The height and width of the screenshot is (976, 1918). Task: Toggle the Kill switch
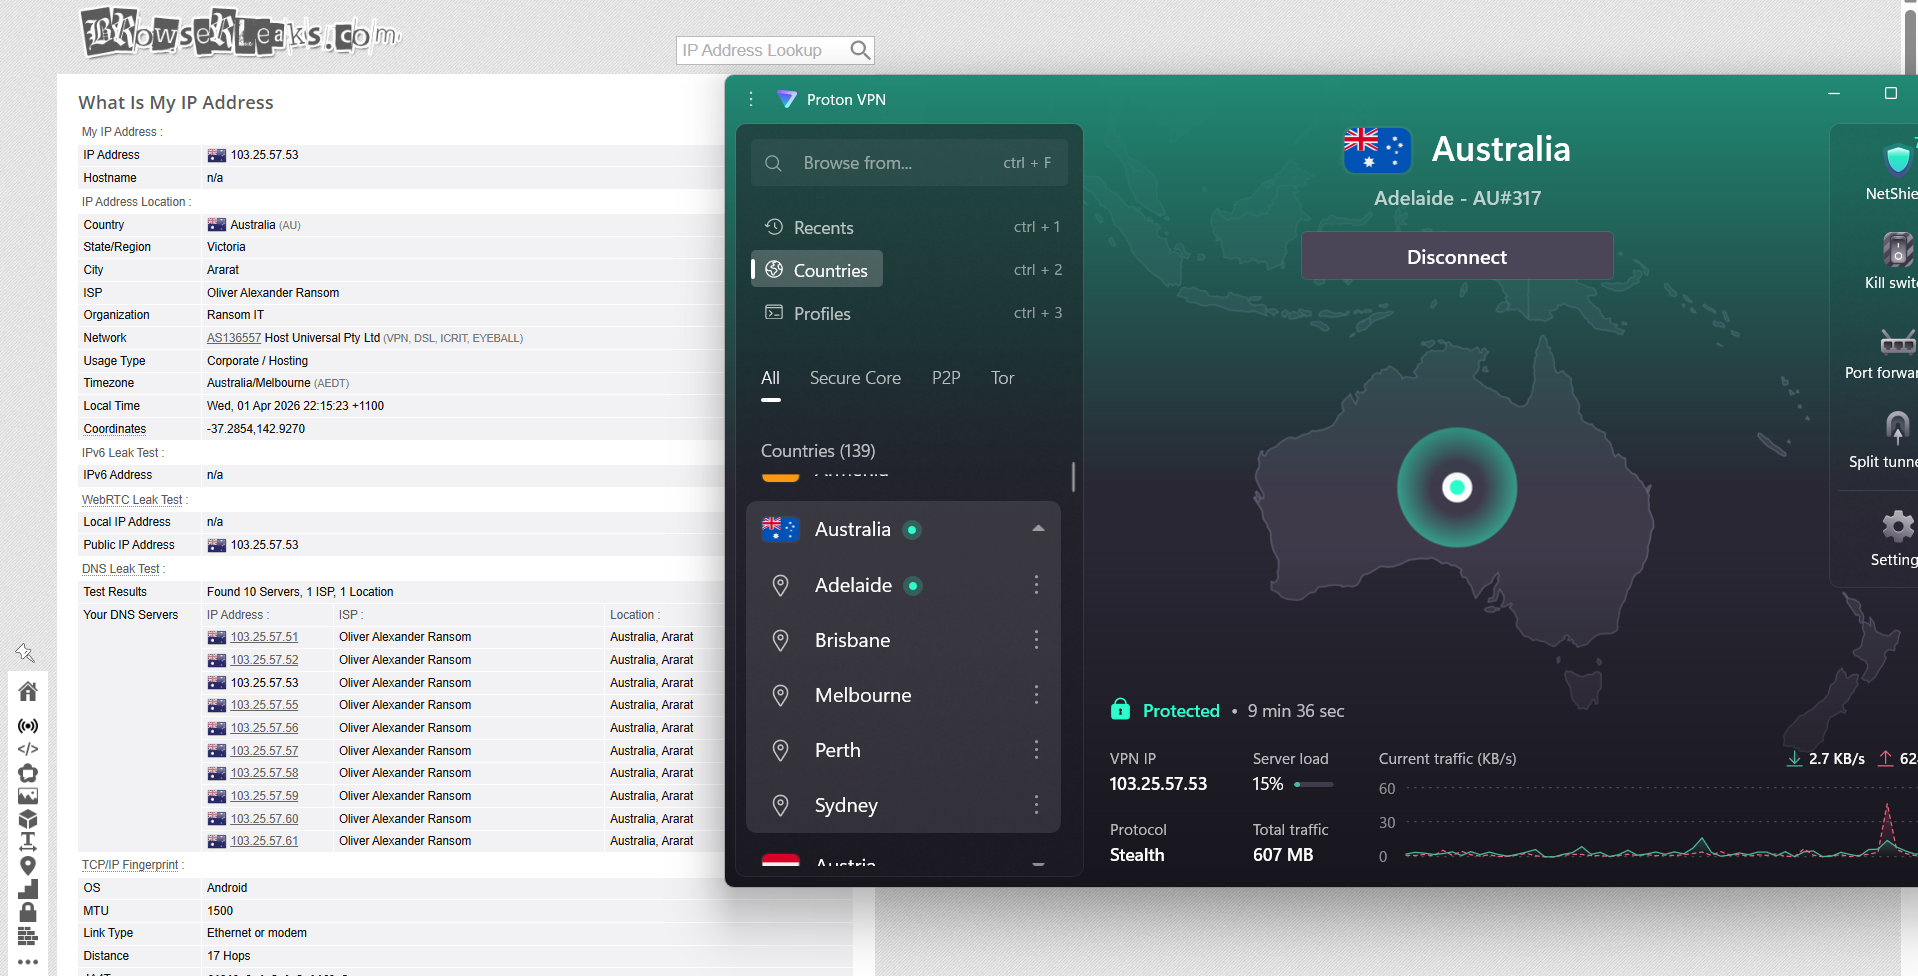pos(1898,250)
